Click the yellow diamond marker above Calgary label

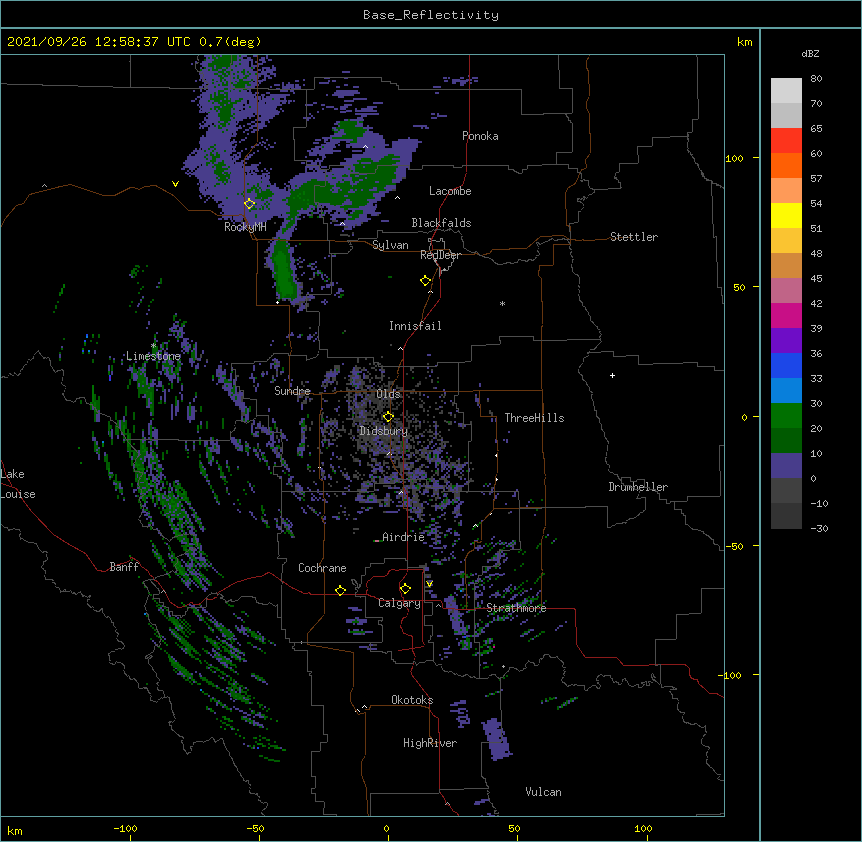tap(405, 589)
